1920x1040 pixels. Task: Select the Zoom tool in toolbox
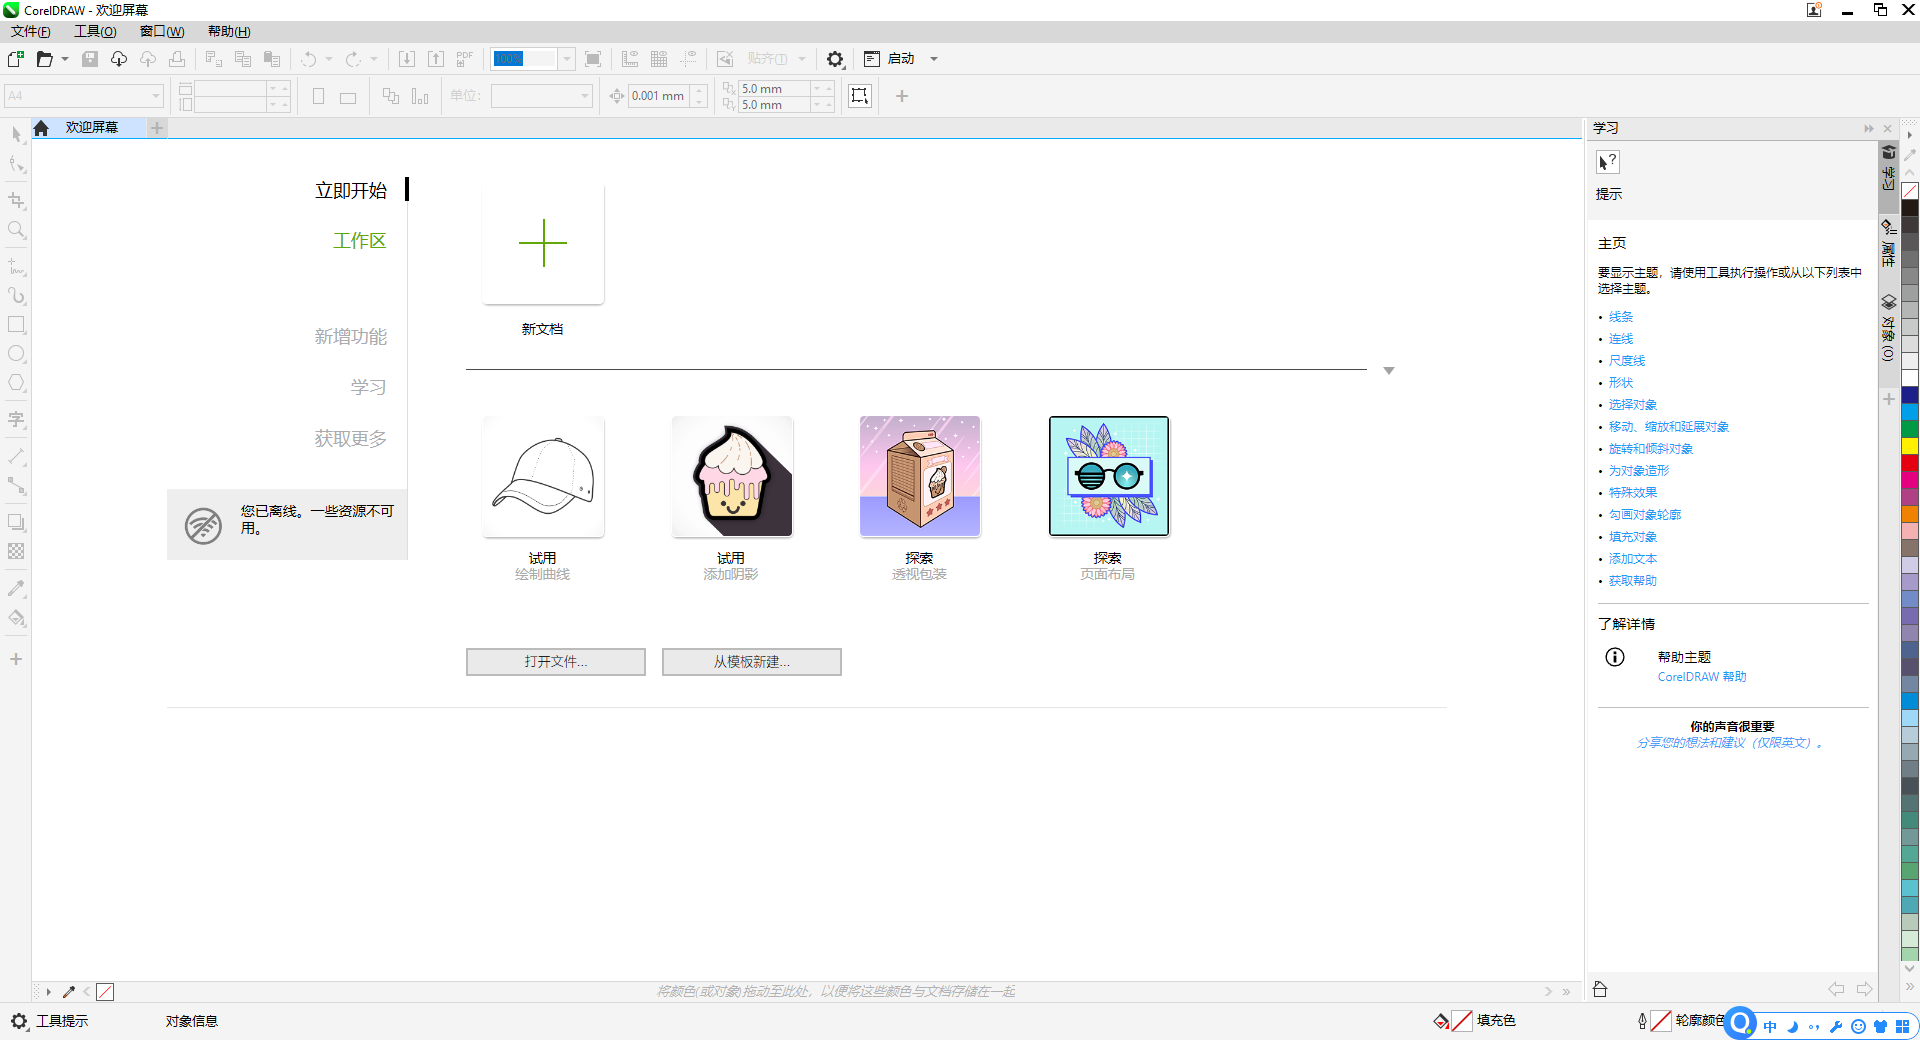(x=16, y=230)
